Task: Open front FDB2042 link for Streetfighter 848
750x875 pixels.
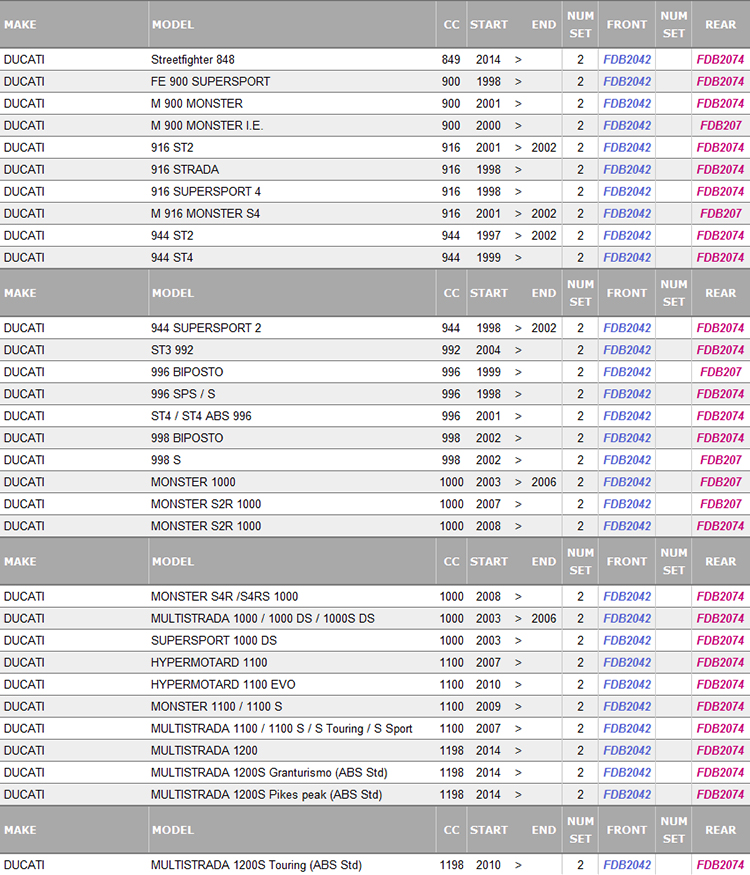Action: (627, 60)
